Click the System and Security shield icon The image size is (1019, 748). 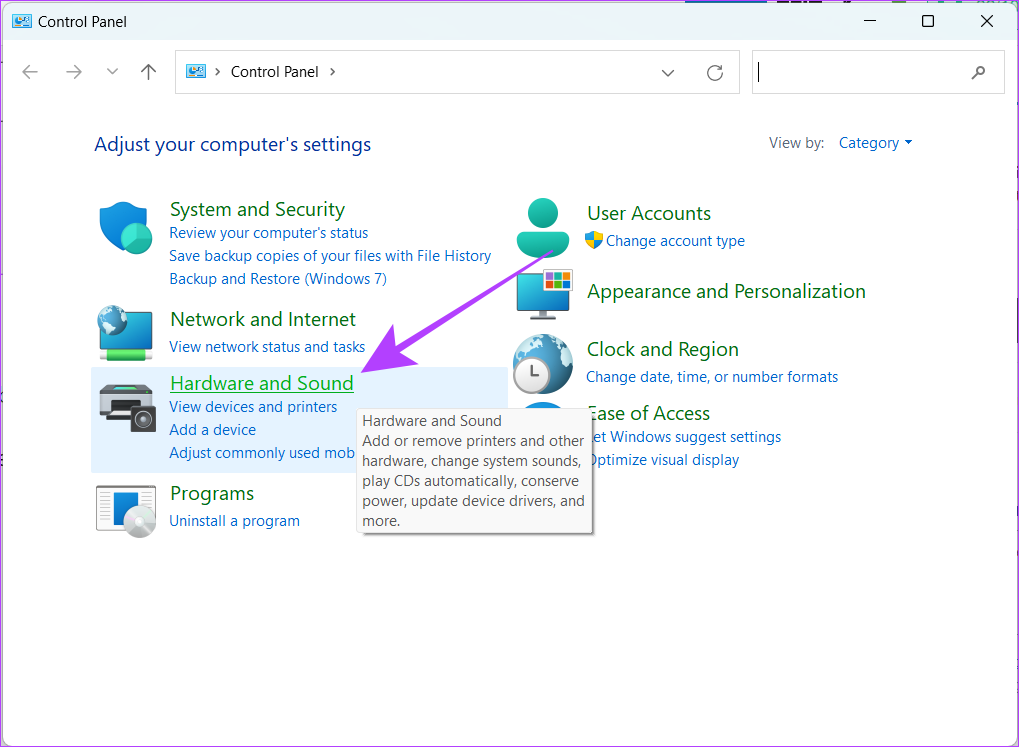tap(124, 227)
